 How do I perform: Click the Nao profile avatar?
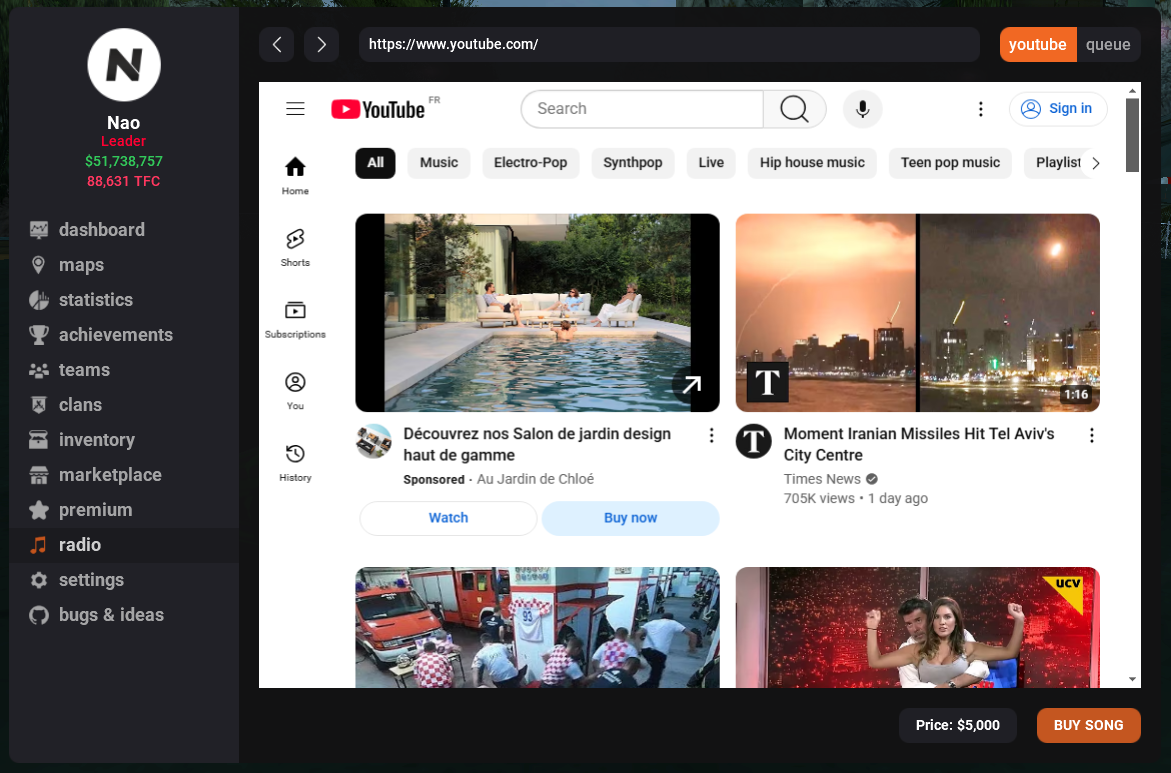pos(124,65)
